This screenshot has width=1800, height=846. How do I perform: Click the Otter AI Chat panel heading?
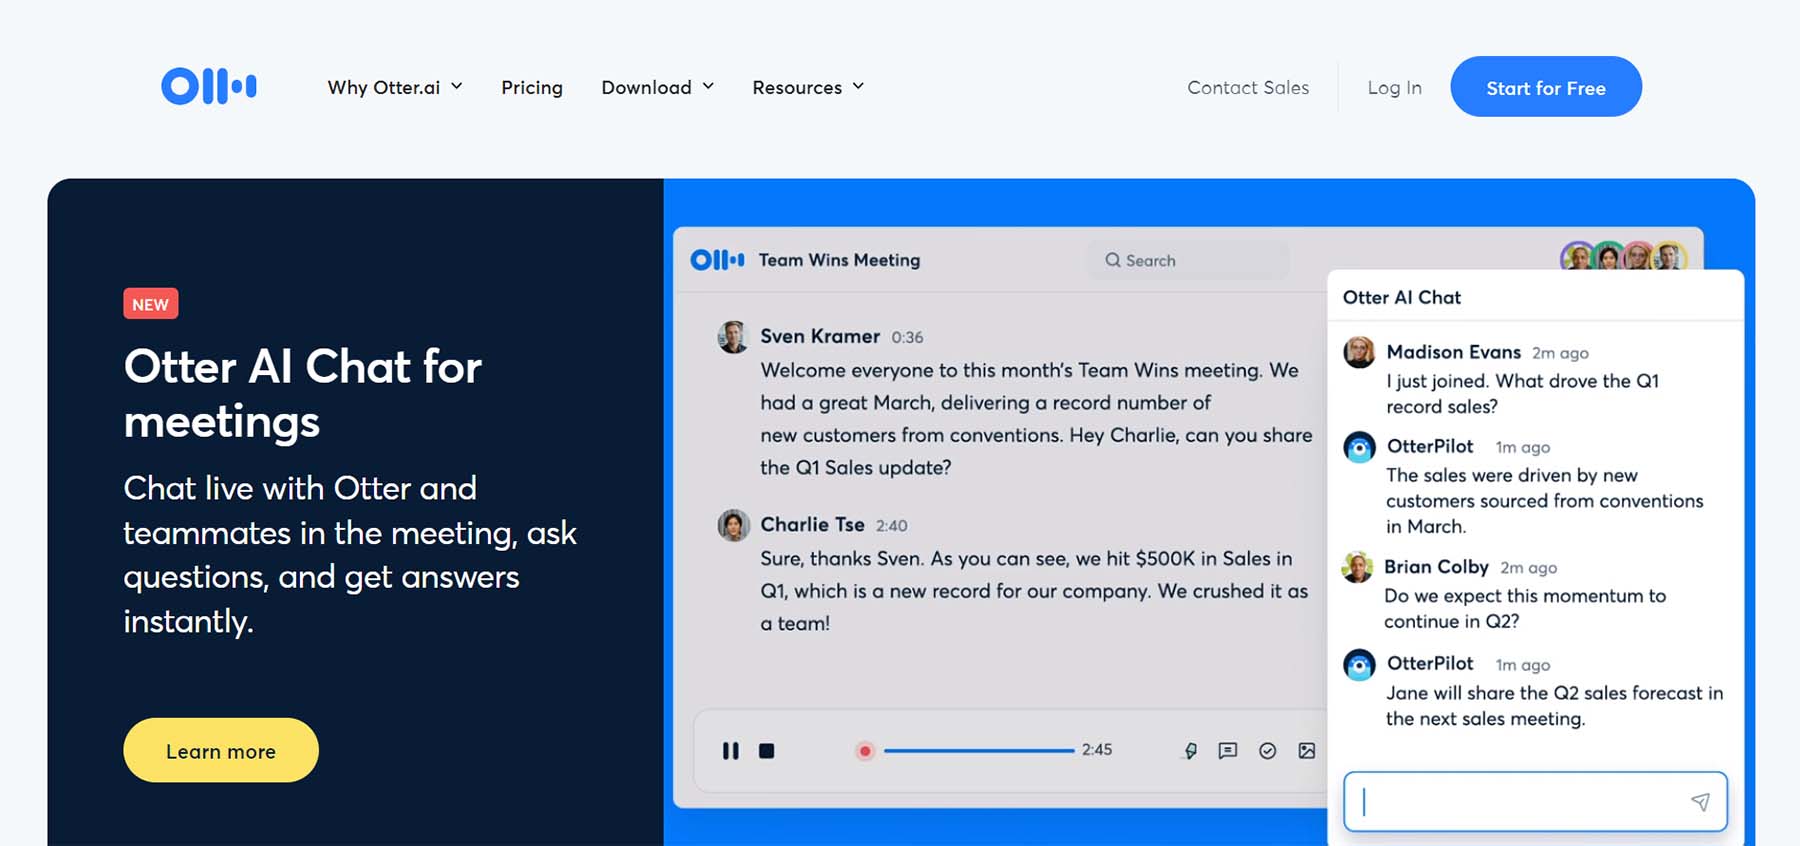point(1401,297)
